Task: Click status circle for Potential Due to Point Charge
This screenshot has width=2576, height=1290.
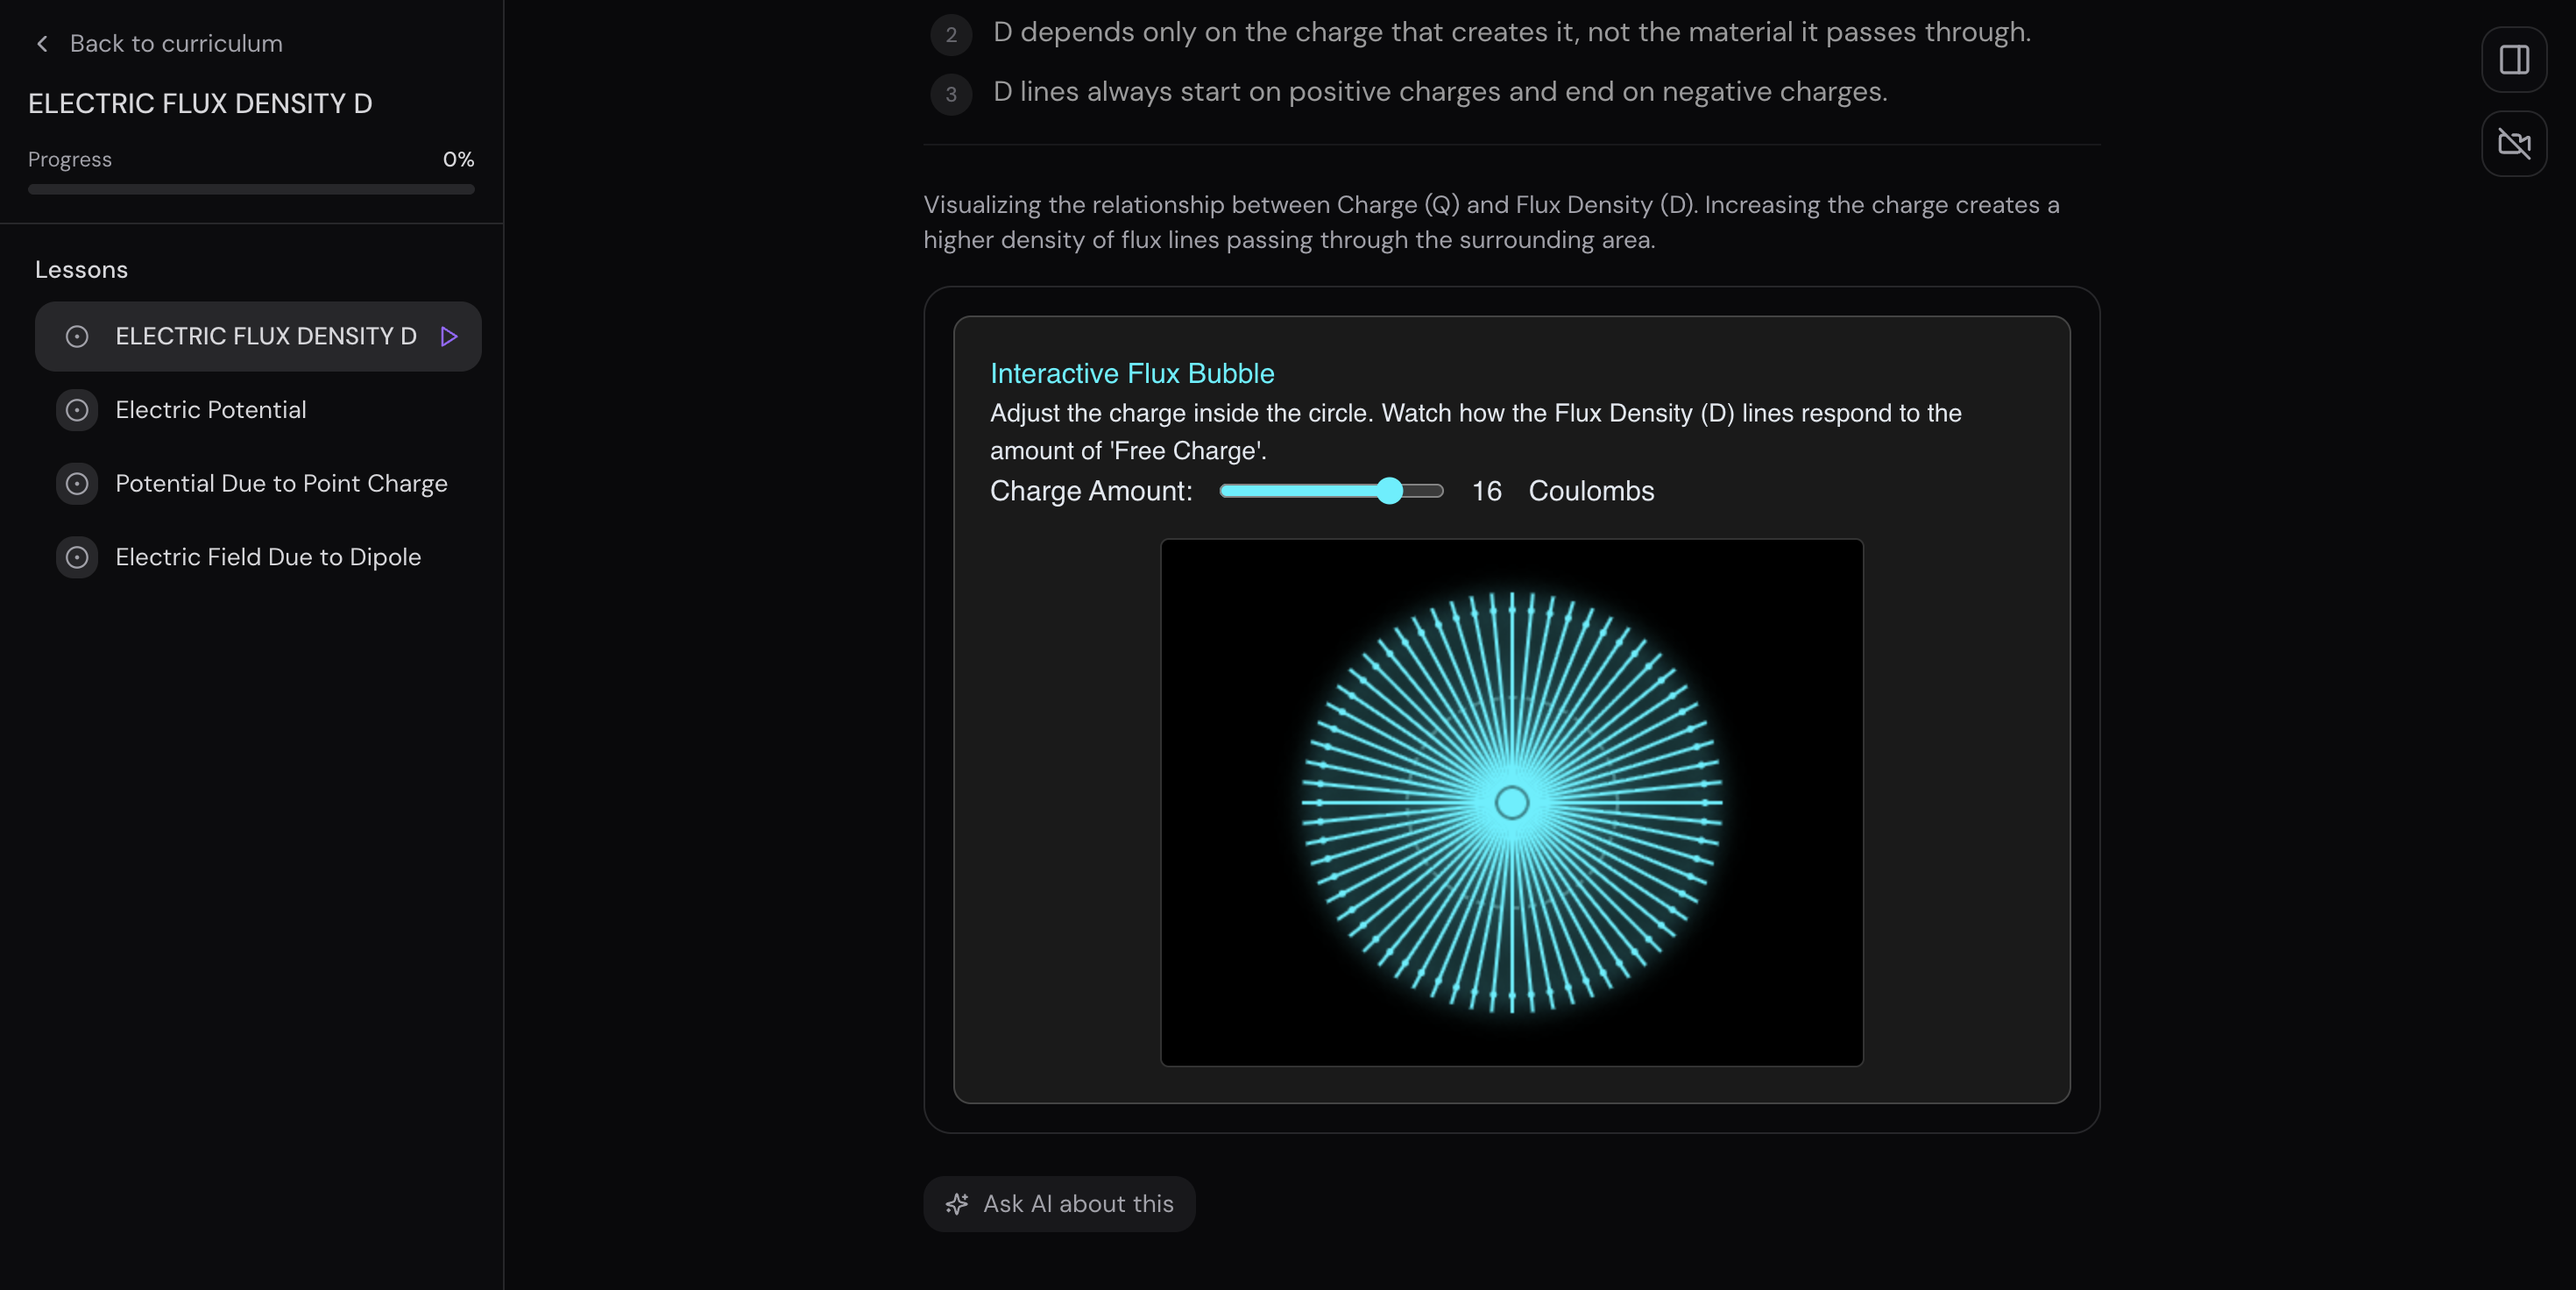Action: pyautogui.click(x=77, y=484)
